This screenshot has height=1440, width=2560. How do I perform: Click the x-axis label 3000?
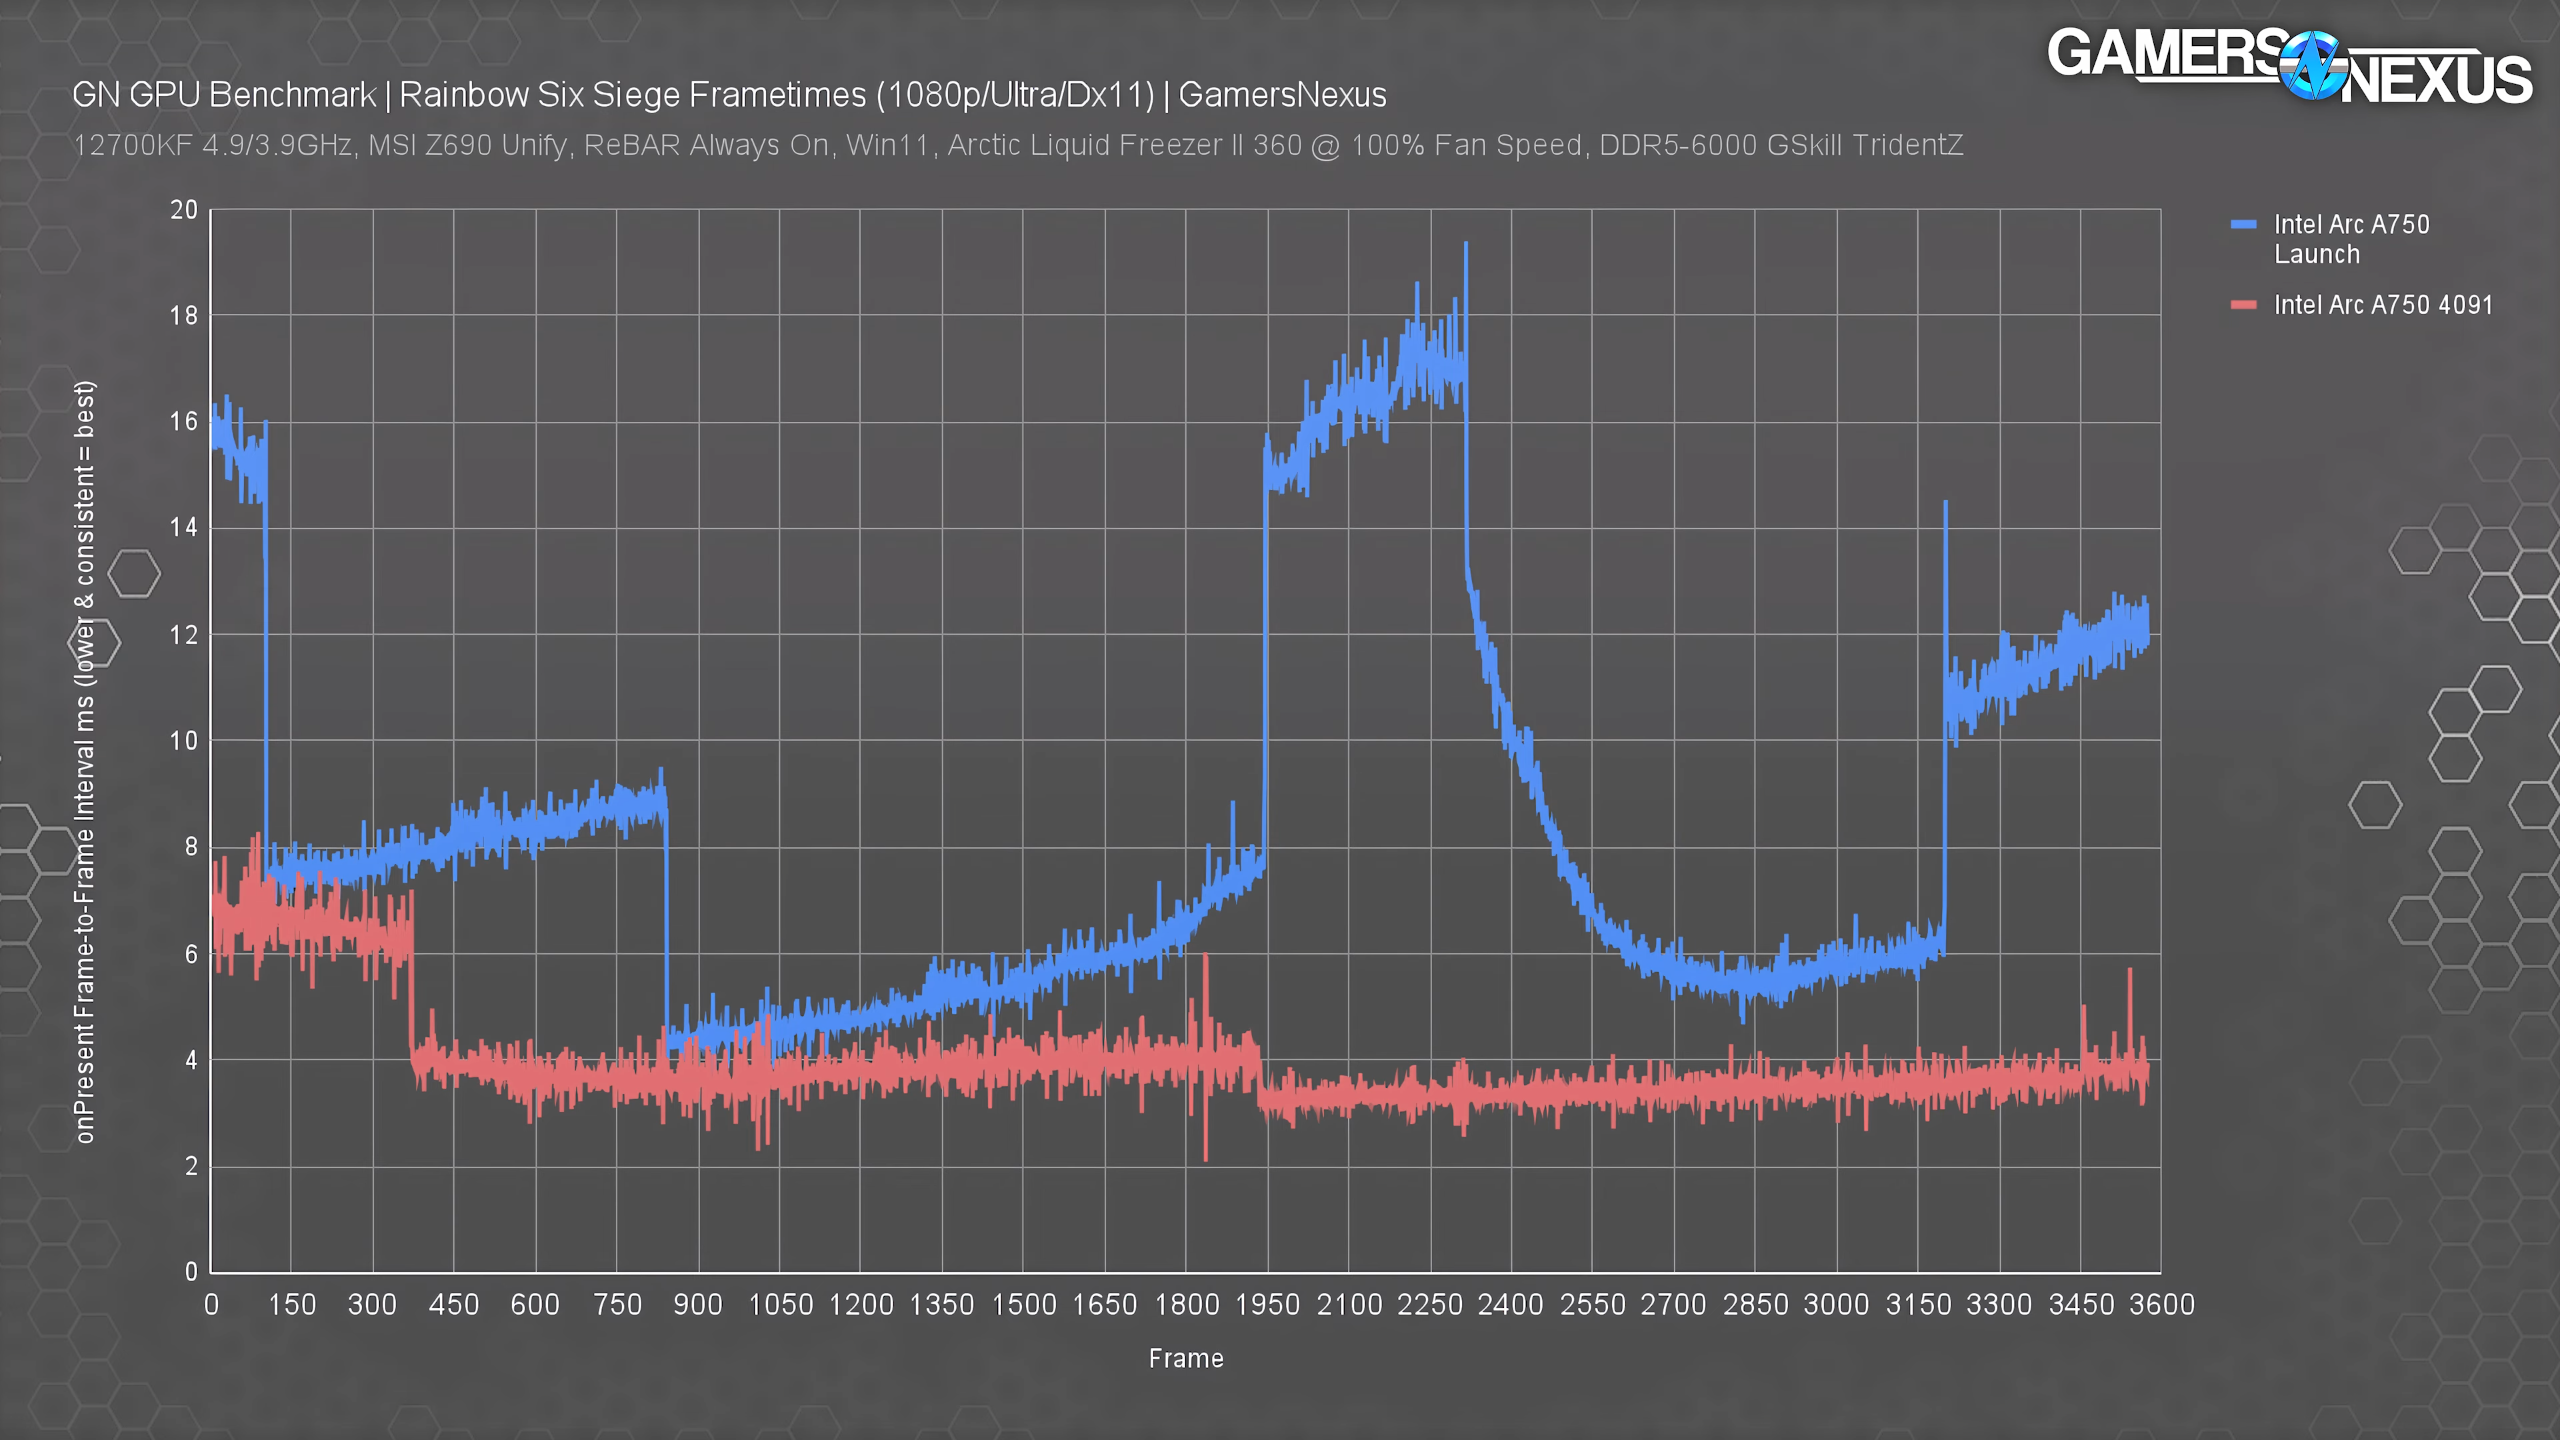pos(1837,1305)
